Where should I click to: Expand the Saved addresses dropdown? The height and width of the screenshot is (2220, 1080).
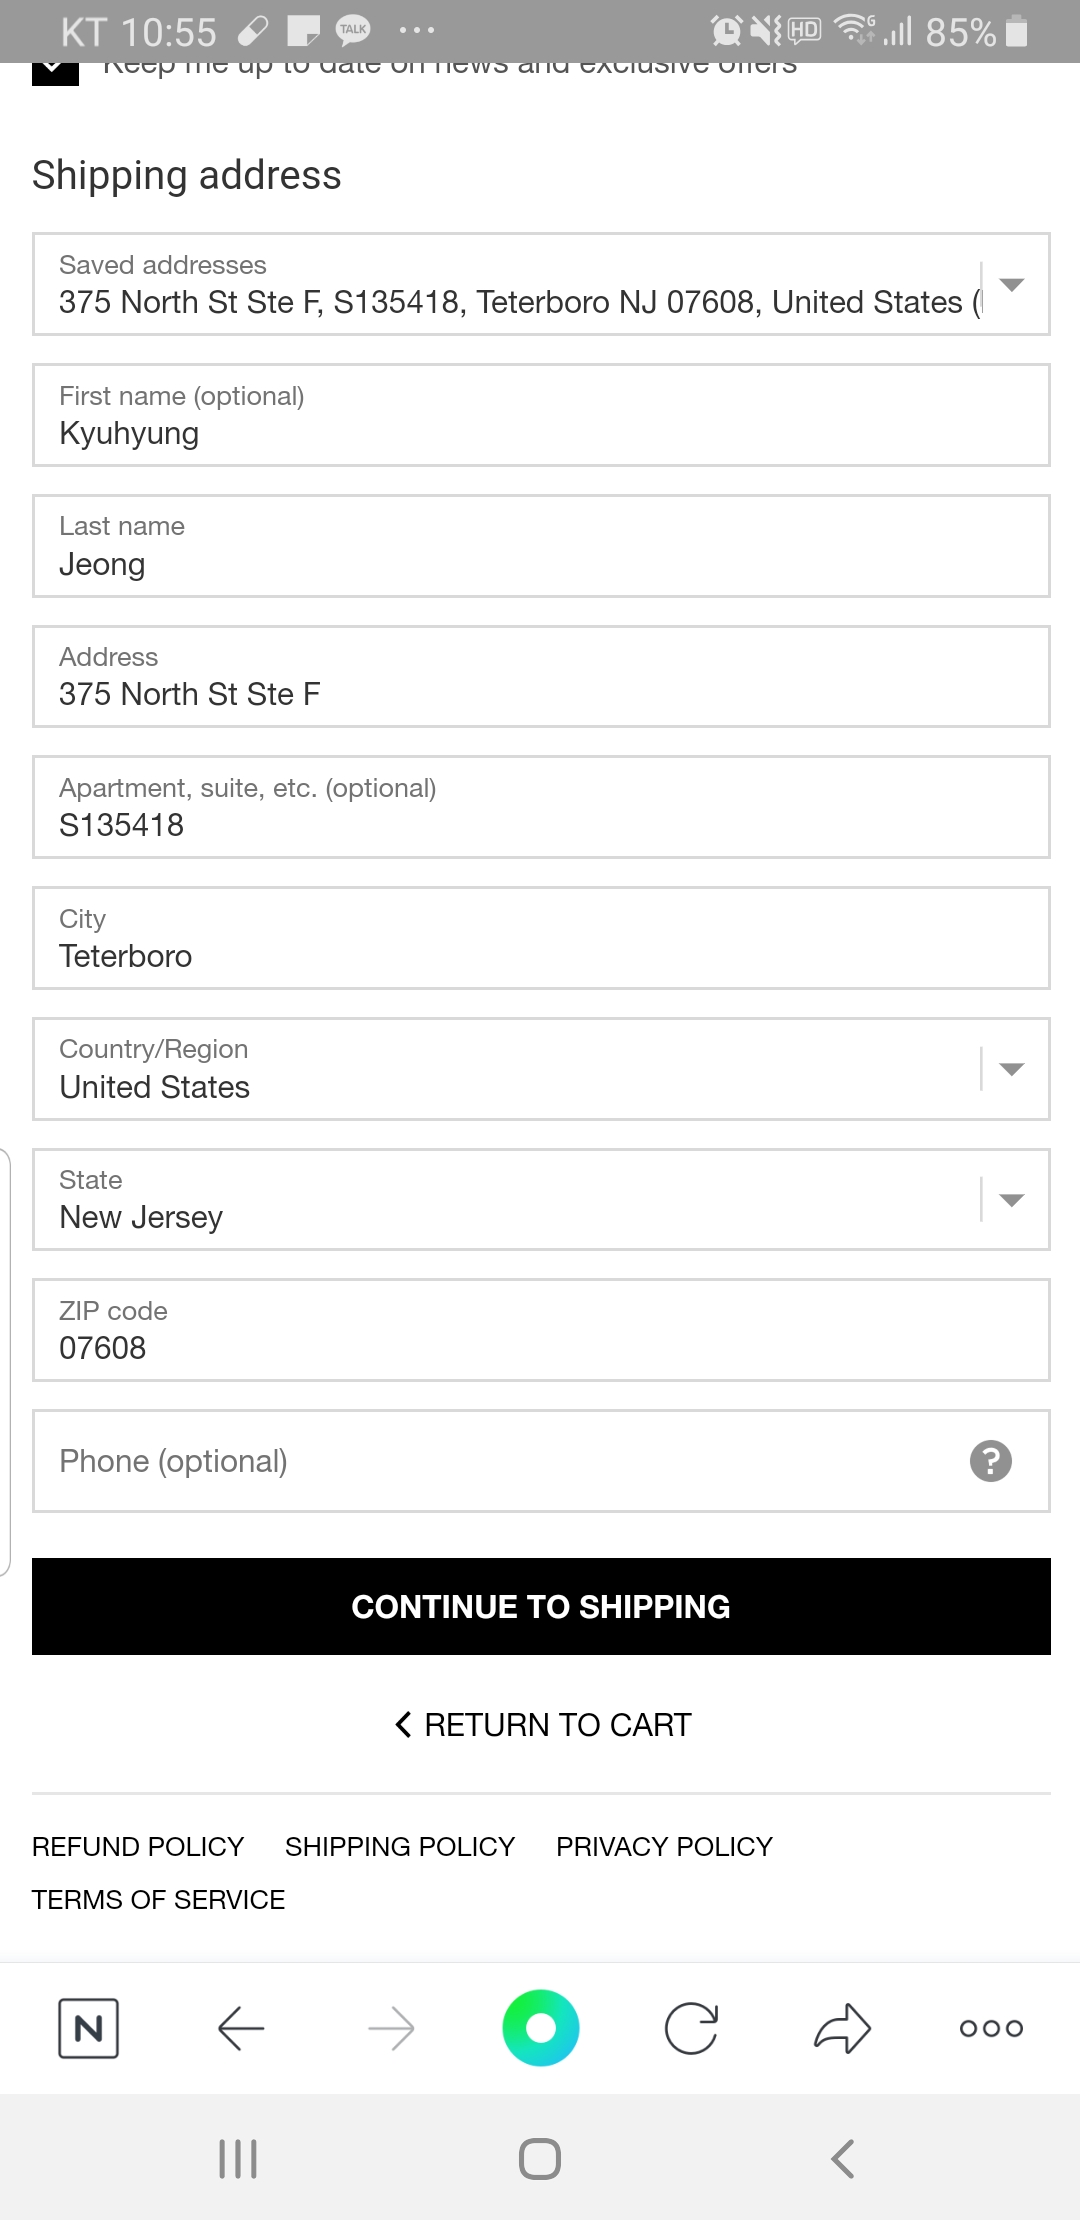coord(1011,285)
